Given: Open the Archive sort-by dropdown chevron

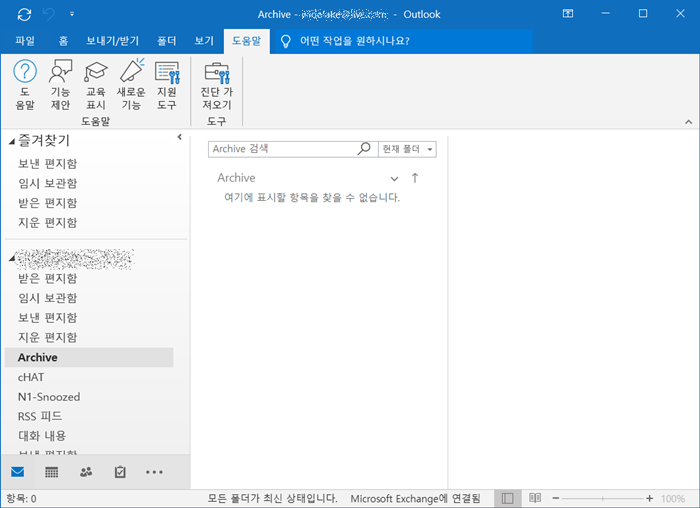Looking at the screenshot, I should point(394,179).
